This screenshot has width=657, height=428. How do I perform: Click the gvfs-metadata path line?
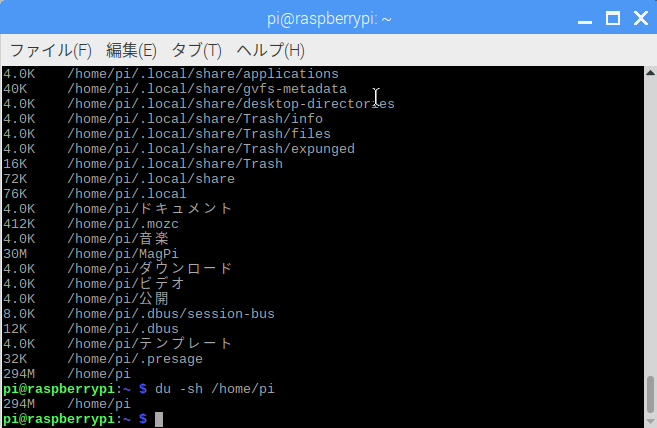[x=175, y=89]
